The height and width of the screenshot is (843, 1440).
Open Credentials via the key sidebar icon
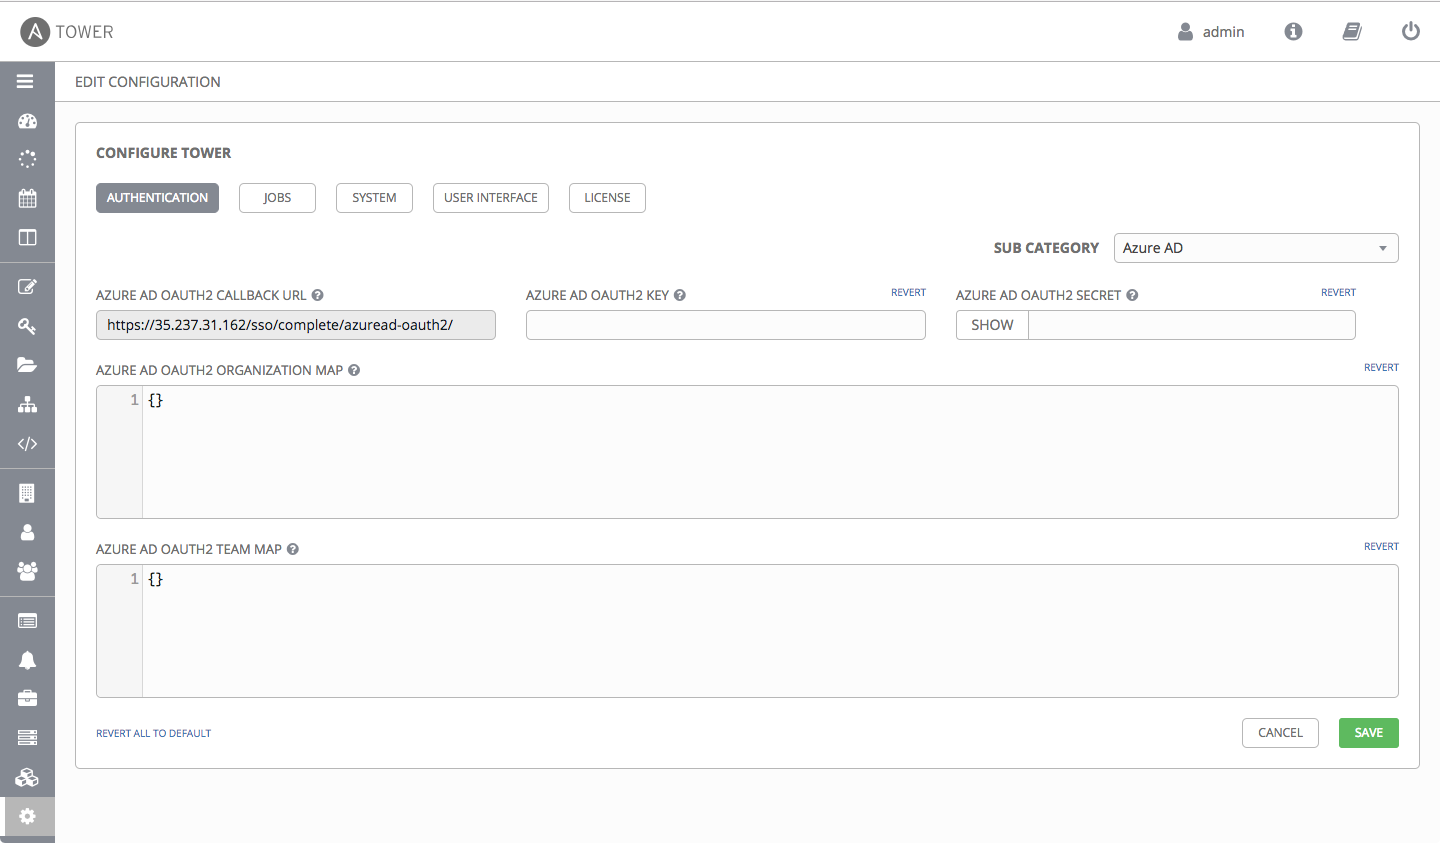click(27, 326)
